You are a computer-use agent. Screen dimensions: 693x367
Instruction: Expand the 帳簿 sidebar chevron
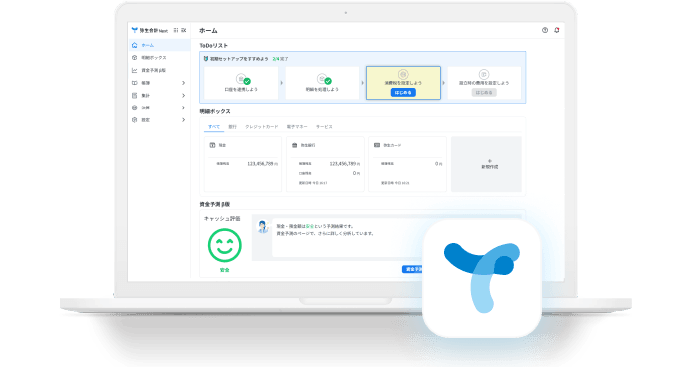183,83
